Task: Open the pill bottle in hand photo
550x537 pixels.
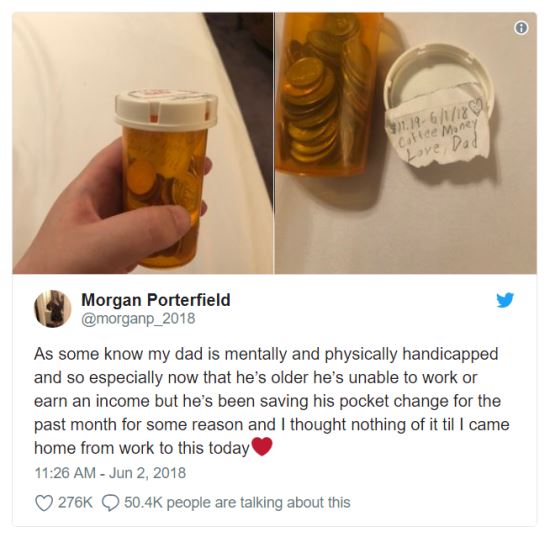Action: point(143,143)
